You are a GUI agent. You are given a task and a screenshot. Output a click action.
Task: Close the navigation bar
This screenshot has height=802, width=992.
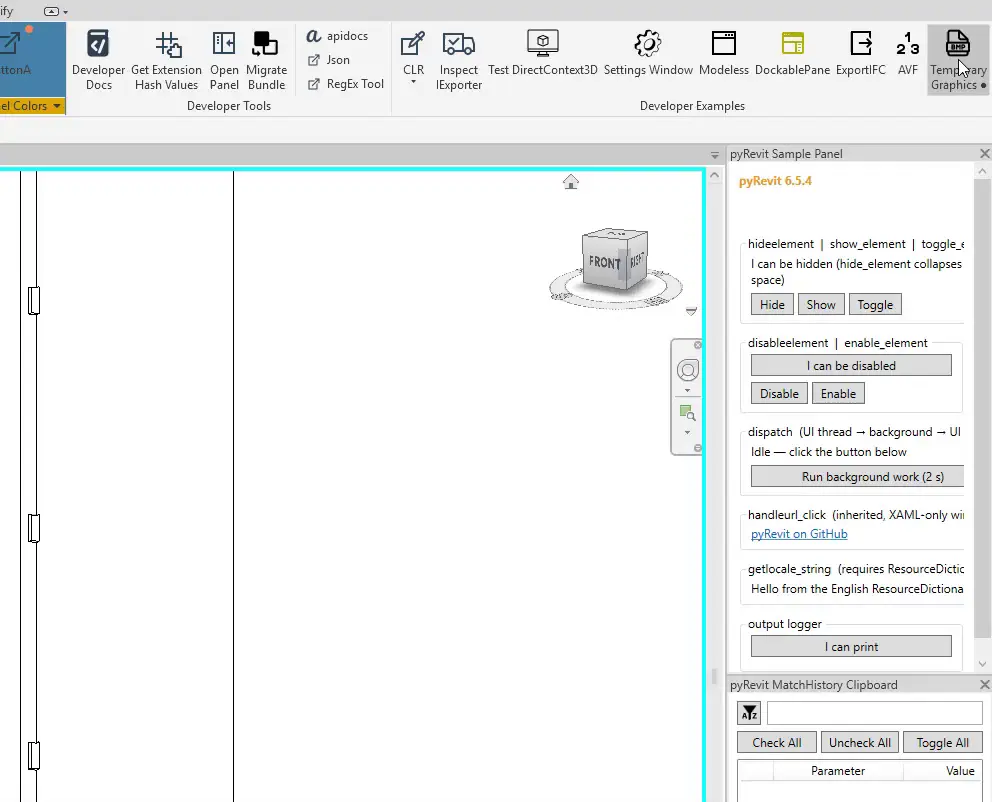point(698,345)
